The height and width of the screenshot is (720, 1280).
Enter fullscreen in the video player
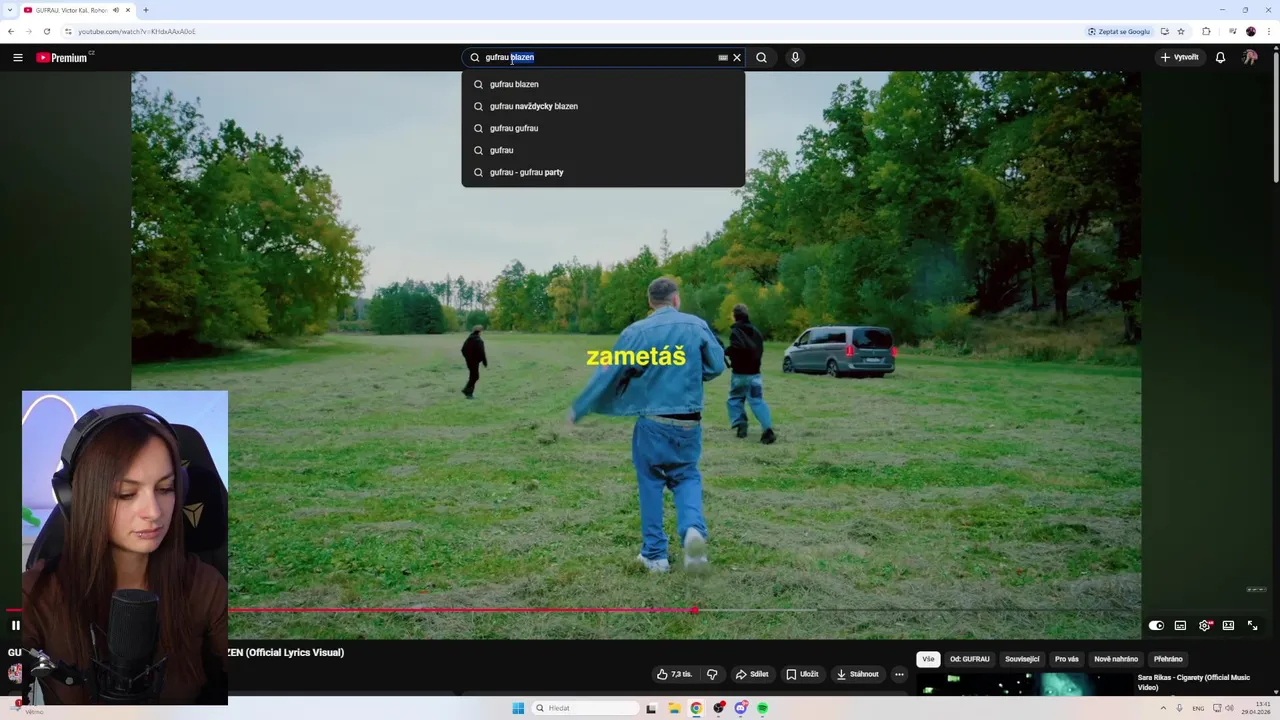(x=1252, y=625)
